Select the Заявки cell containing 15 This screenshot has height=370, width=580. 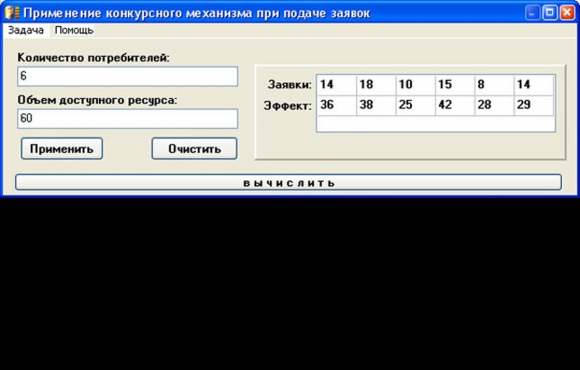pyautogui.click(x=455, y=85)
